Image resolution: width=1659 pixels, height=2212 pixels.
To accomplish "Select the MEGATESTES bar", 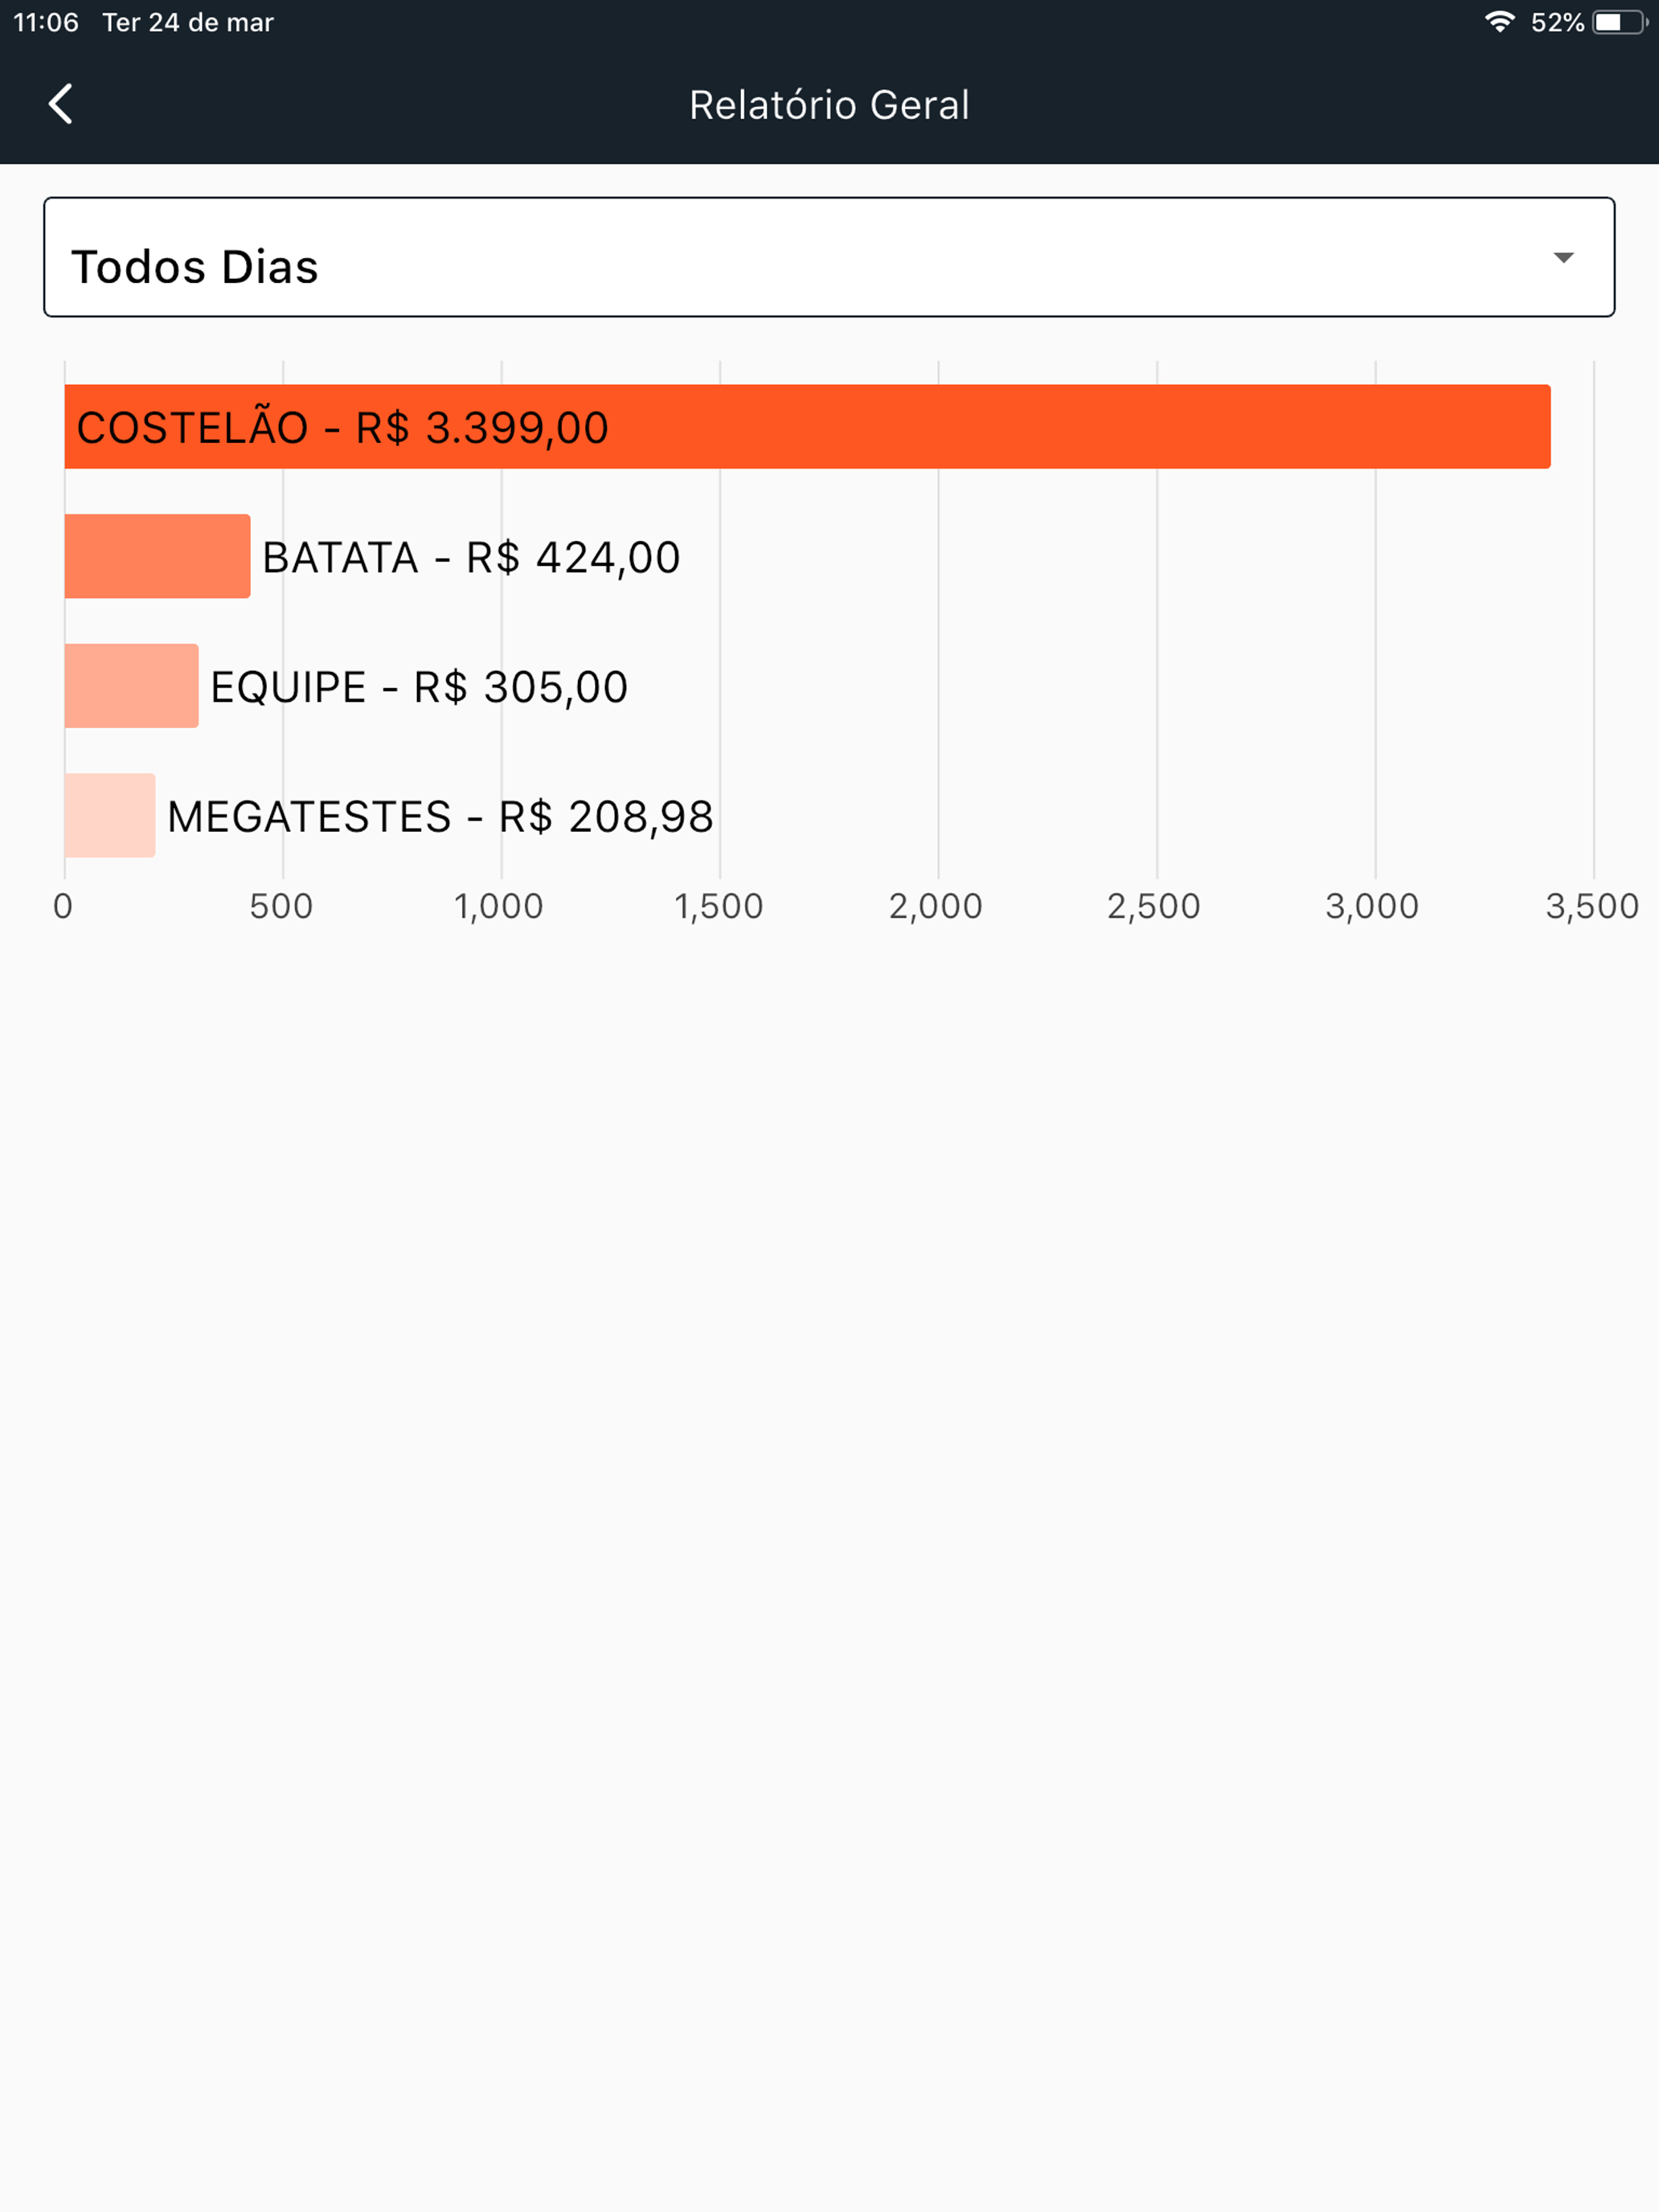I will click(x=110, y=815).
